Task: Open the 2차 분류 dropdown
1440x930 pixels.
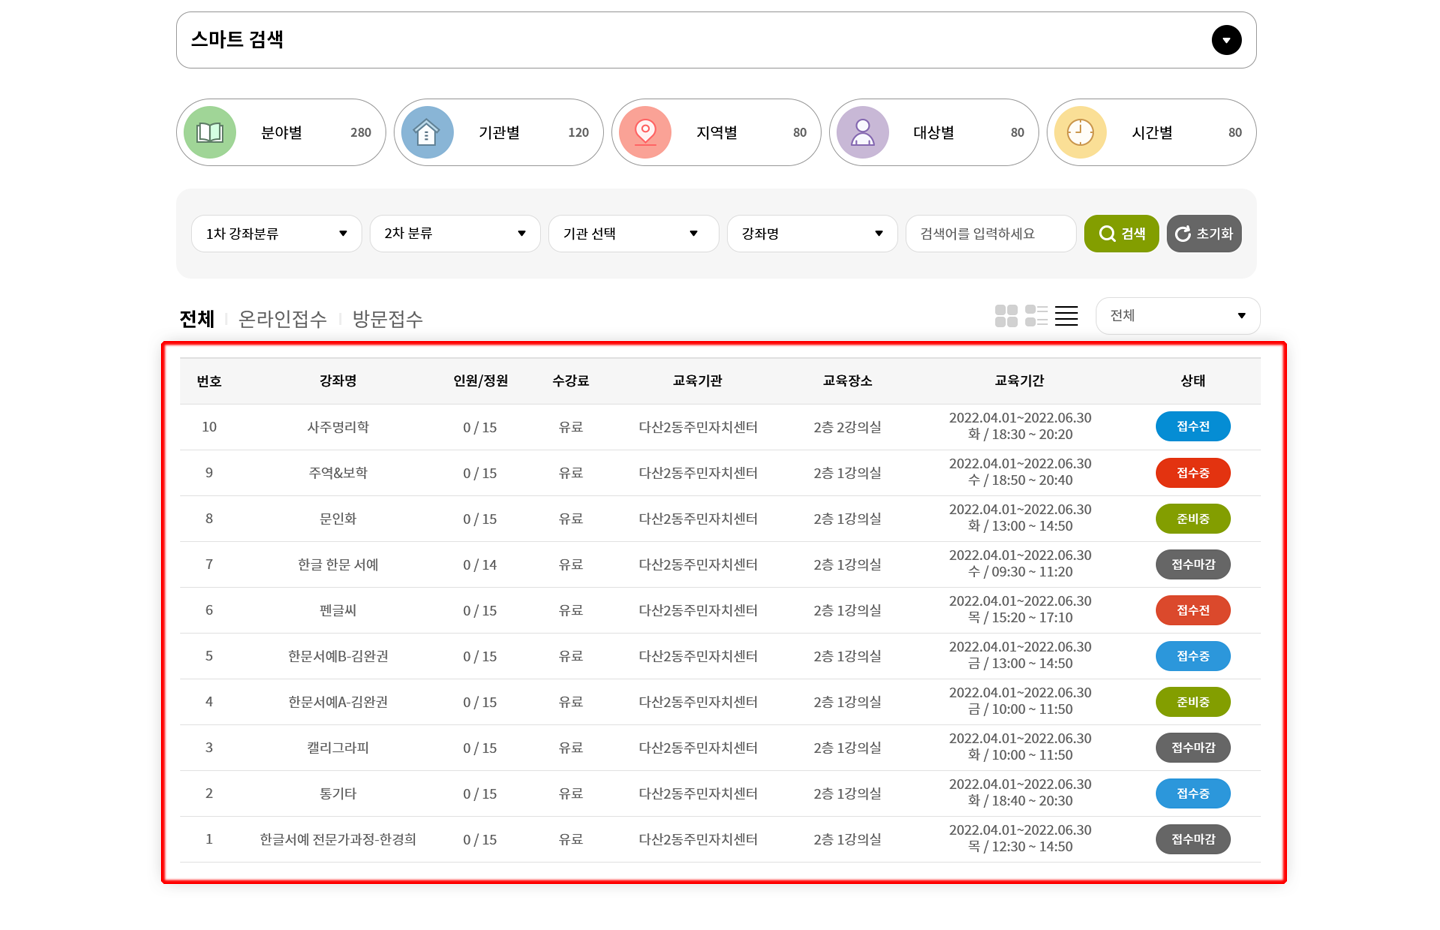Action: point(455,234)
